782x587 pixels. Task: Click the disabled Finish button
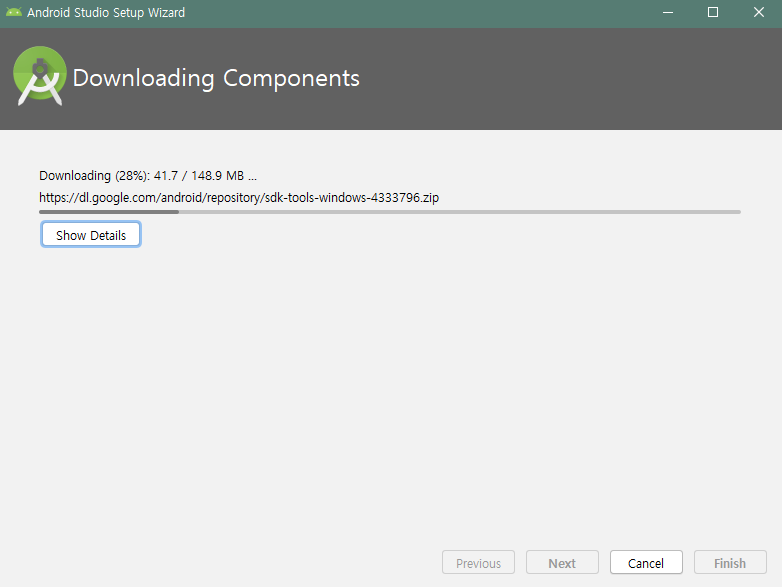730,563
